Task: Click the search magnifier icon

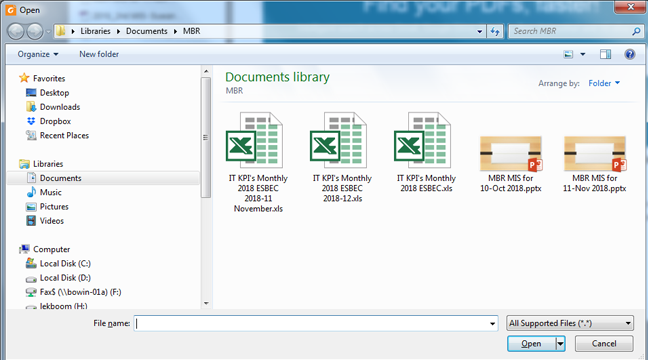Action: 636,31
